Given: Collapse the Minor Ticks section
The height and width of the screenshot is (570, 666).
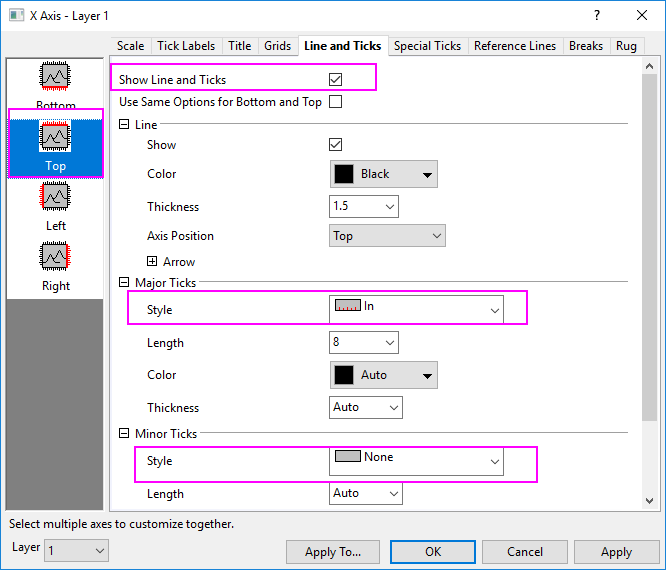Looking at the screenshot, I should tap(124, 434).
